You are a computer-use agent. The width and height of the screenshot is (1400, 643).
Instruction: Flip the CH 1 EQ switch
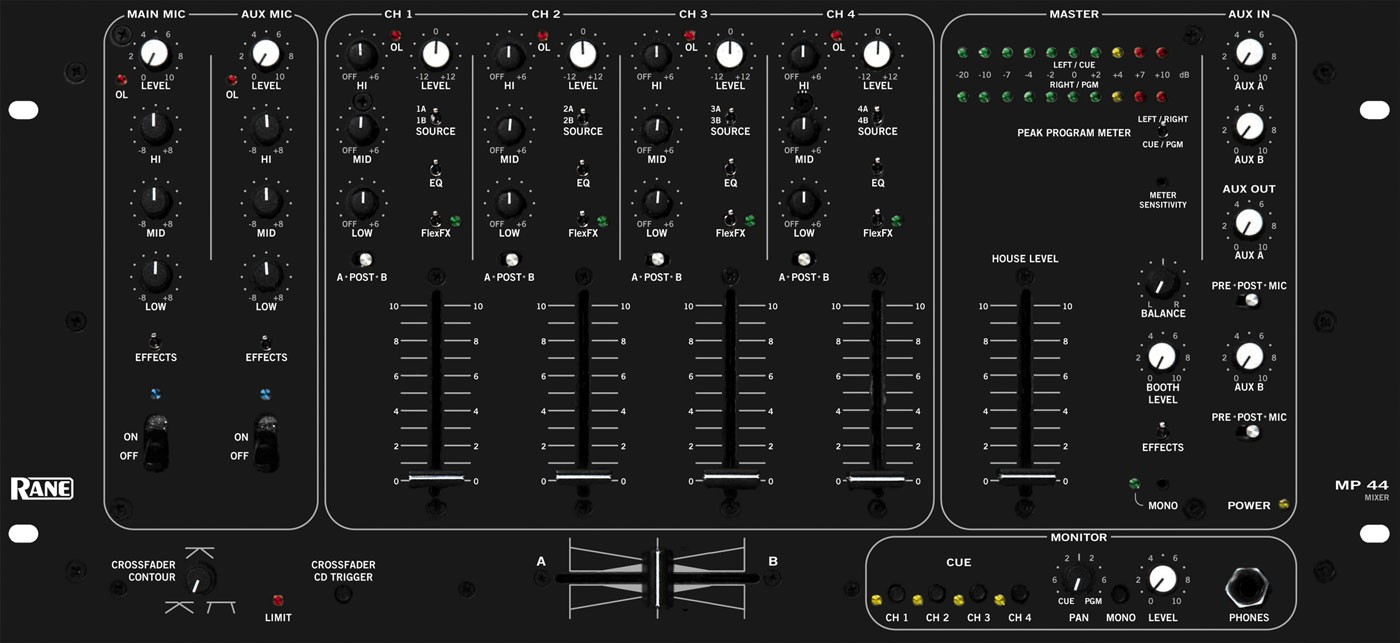(435, 167)
